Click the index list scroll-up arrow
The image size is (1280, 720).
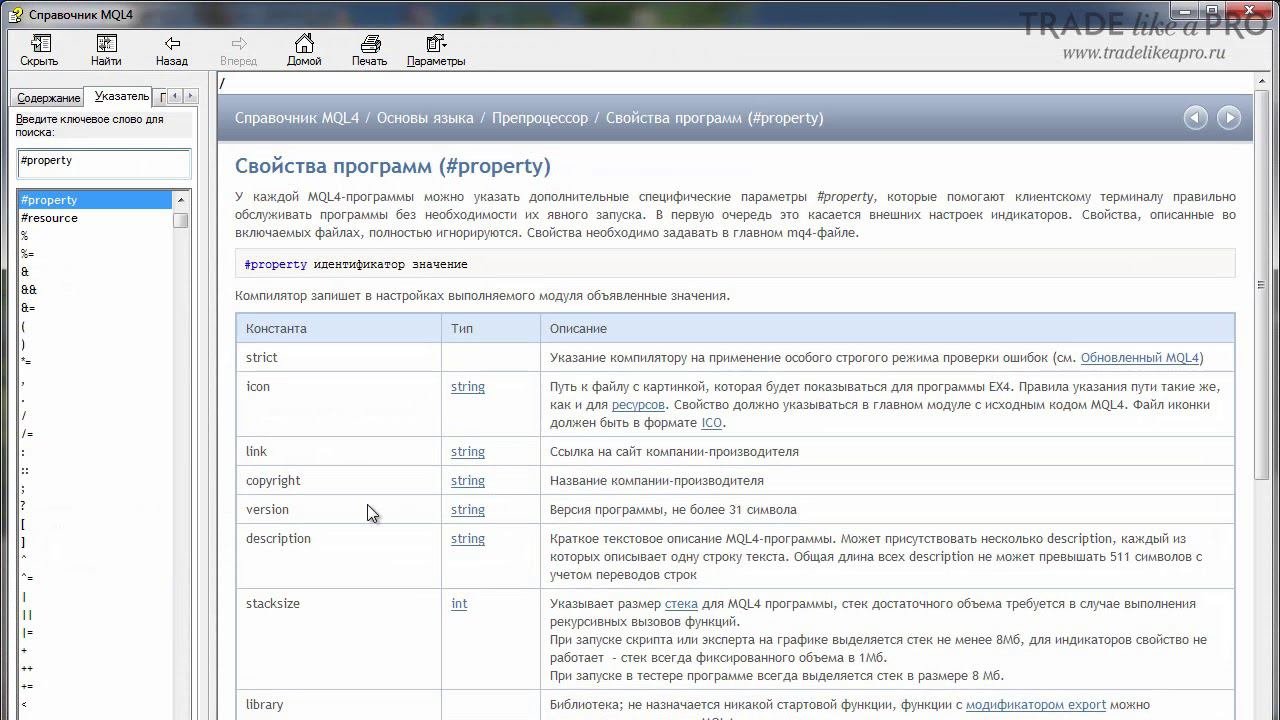[x=180, y=200]
